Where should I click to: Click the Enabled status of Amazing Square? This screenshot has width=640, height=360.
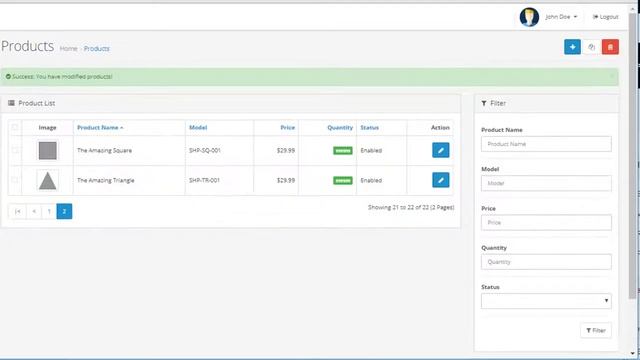click(x=371, y=150)
